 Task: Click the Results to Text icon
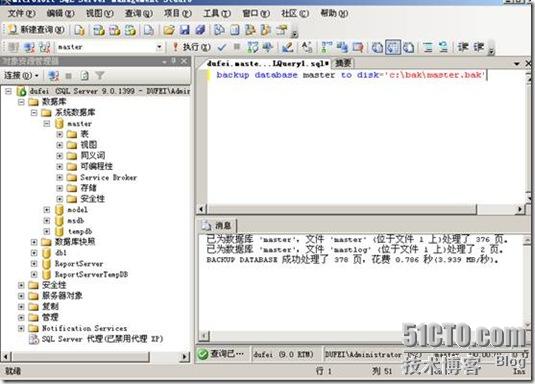click(377, 47)
